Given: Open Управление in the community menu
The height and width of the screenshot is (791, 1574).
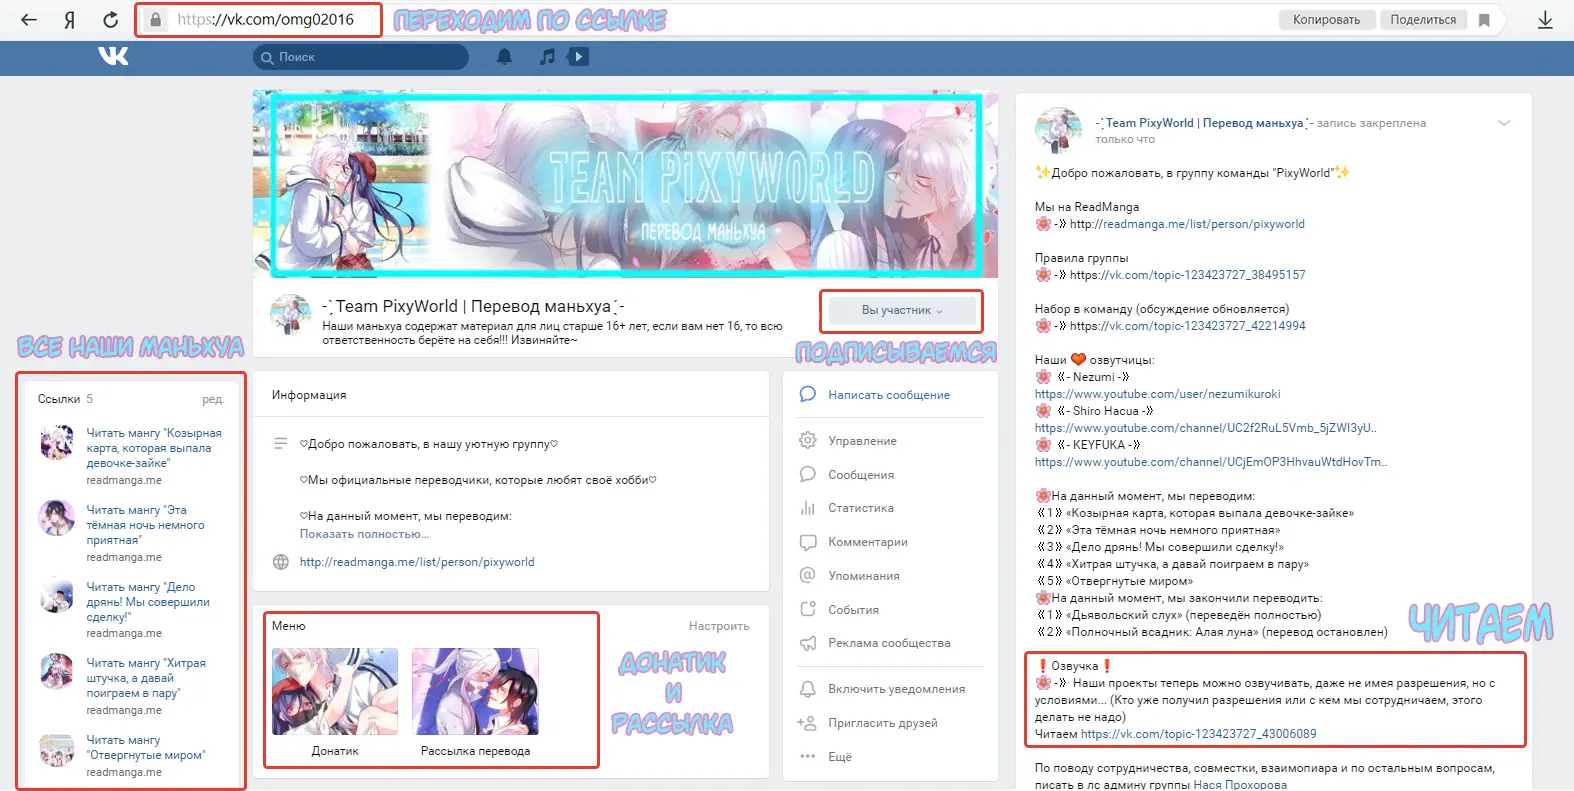Looking at the screenshot, I should tap(862, 441).
